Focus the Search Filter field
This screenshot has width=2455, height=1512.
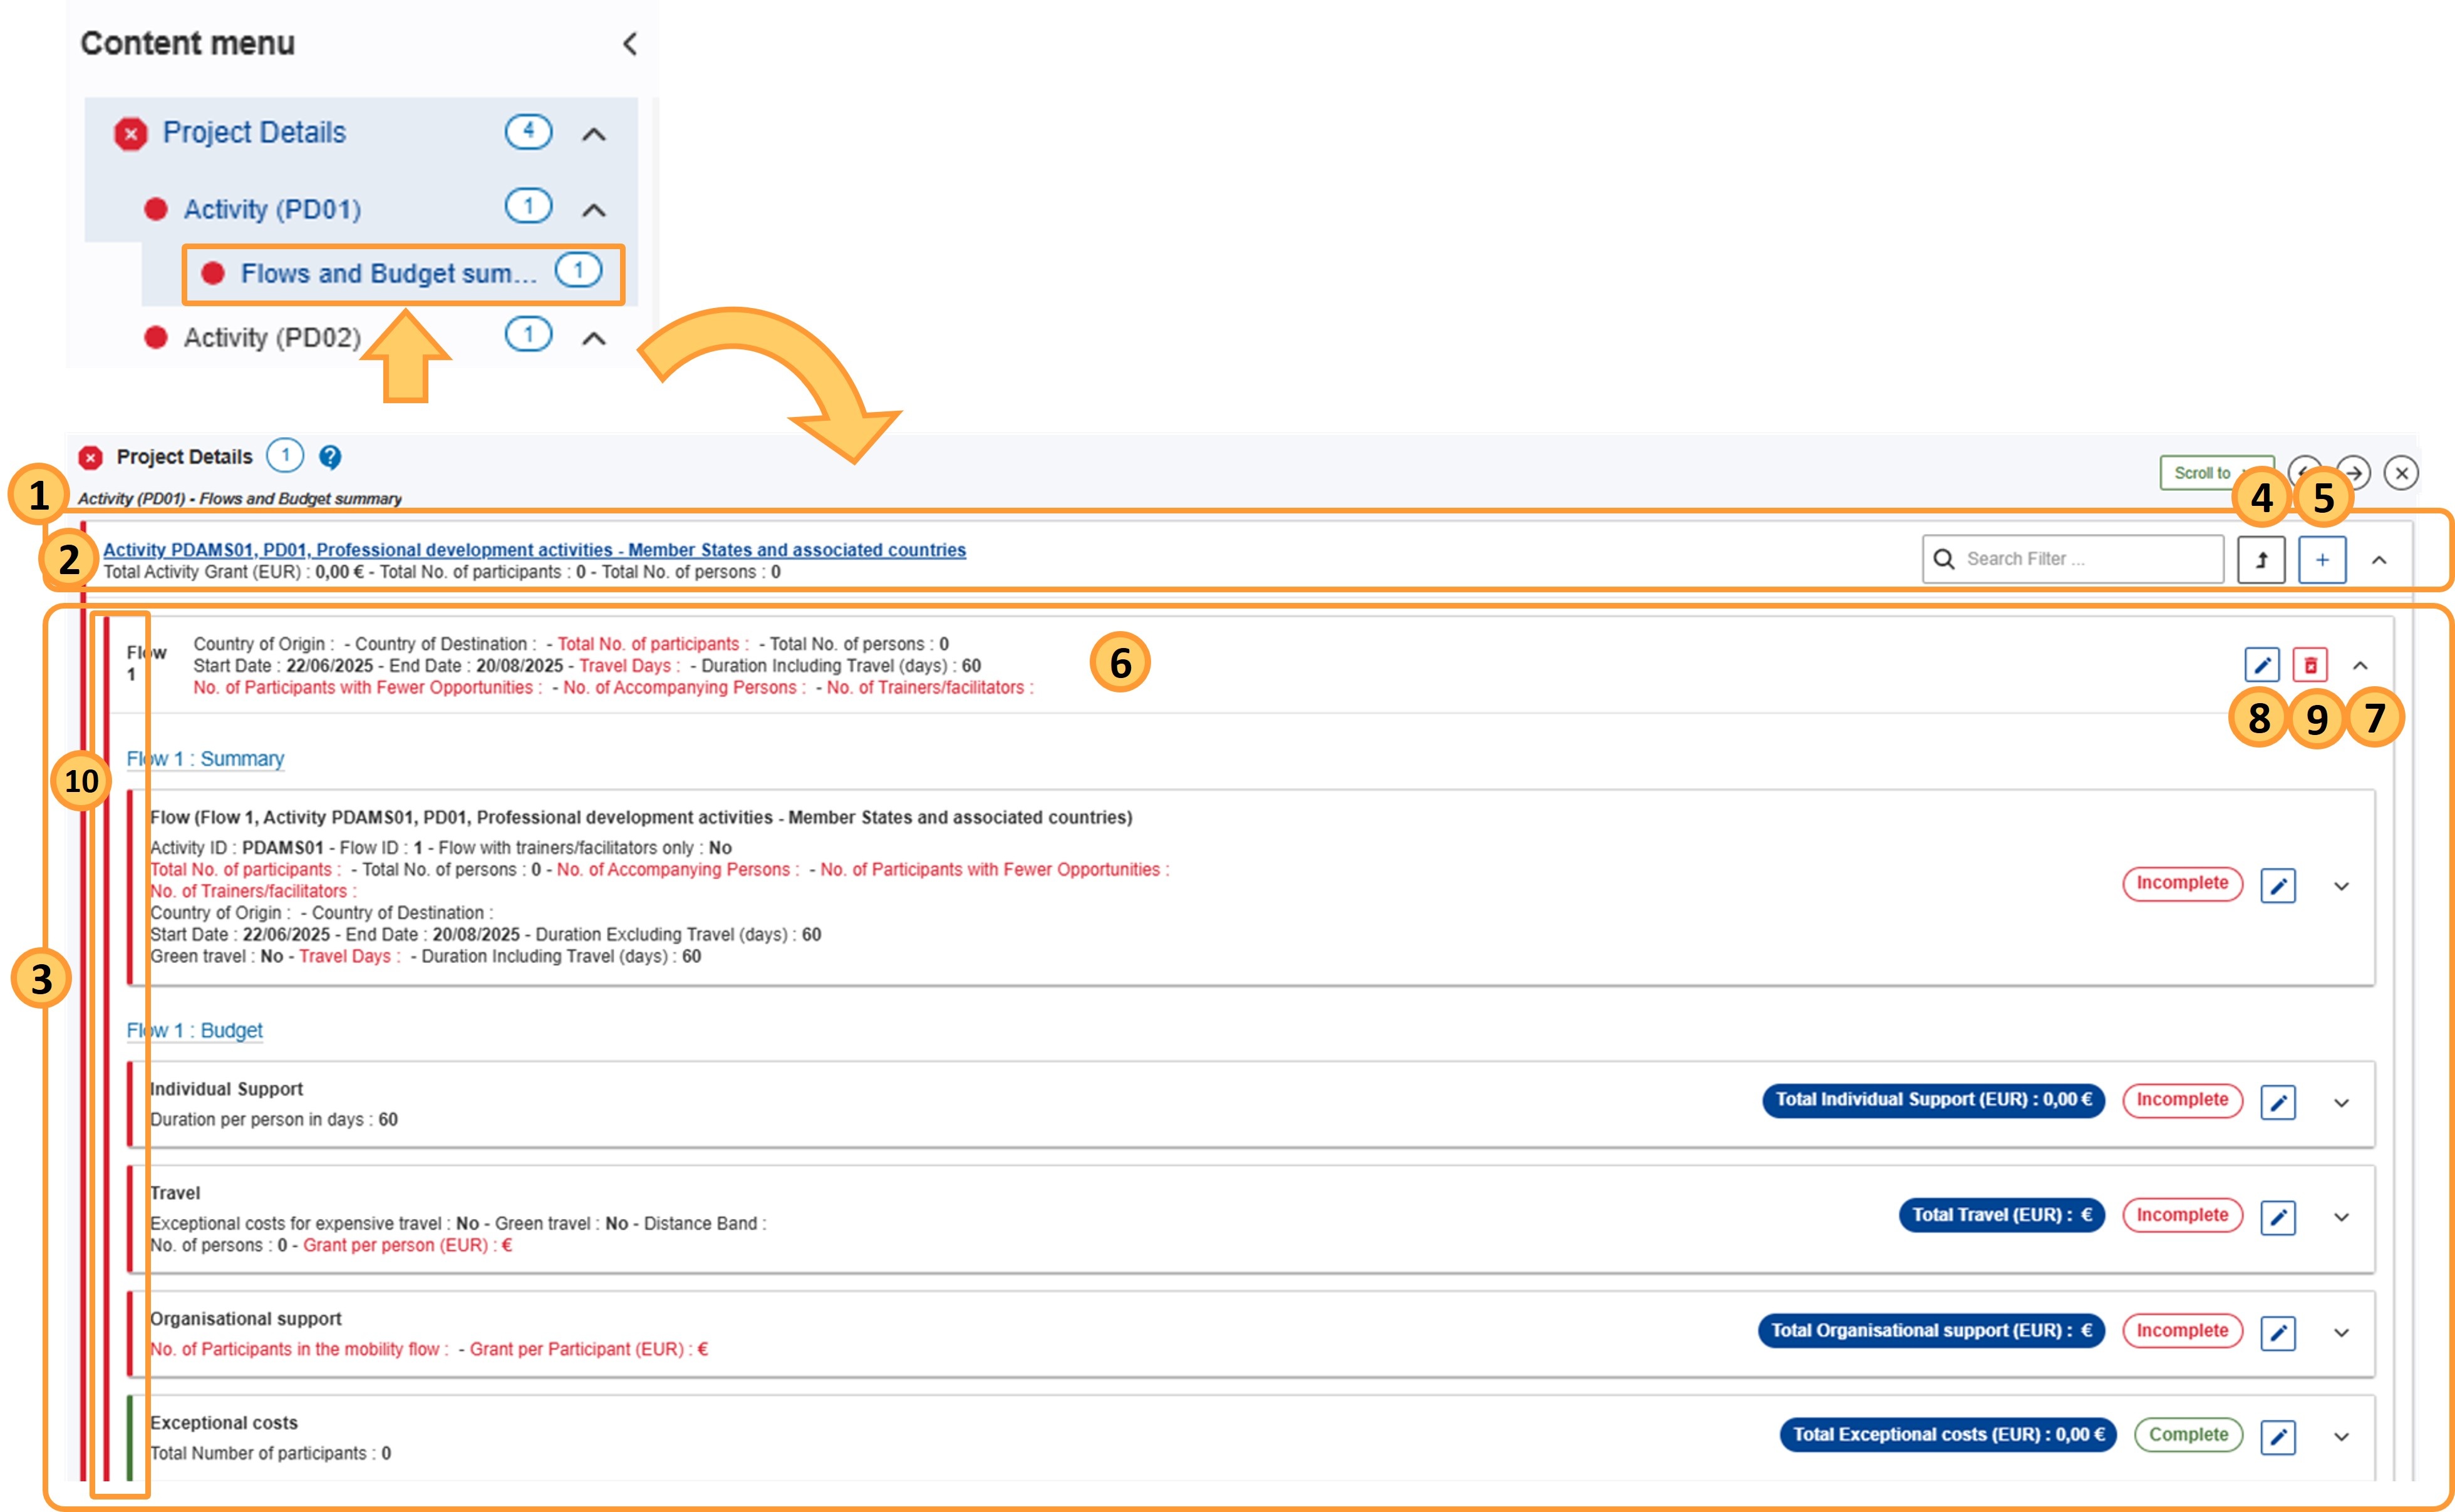pyautogui.click(x=2072, y=559)
